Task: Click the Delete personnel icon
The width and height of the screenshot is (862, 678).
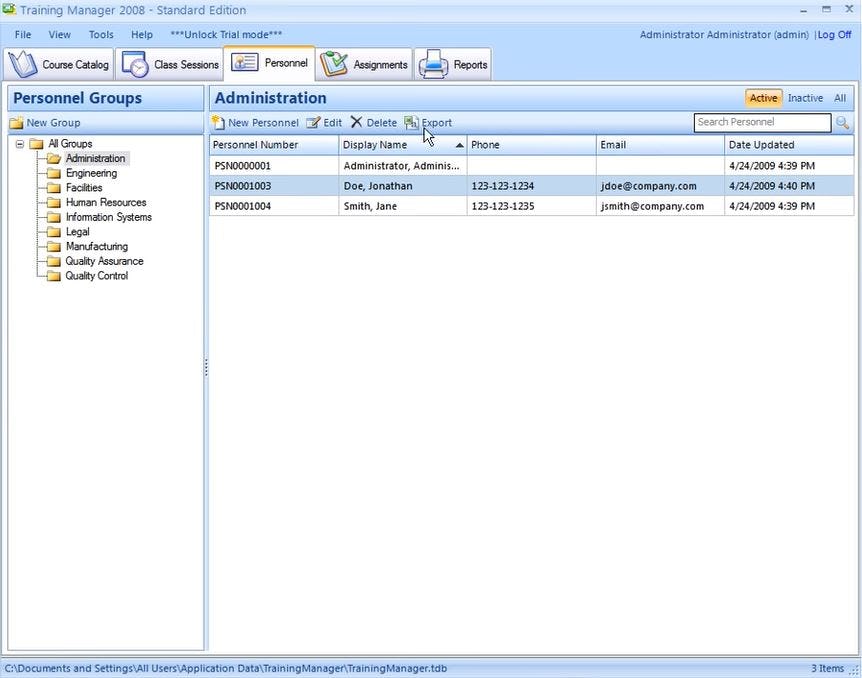Action: (x=357, y=122)
